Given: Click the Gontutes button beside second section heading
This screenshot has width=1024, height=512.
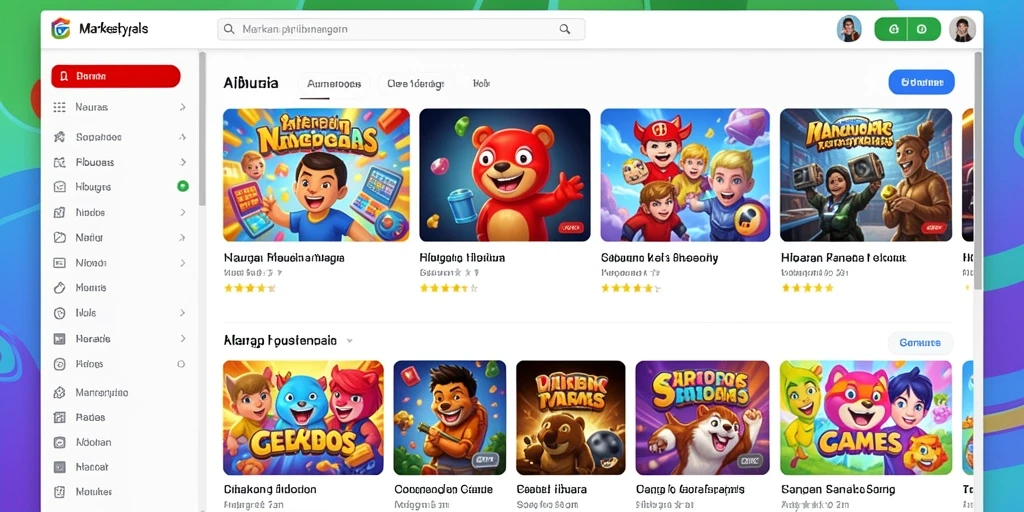Looking at the screenshot, I should coord(920,343).
